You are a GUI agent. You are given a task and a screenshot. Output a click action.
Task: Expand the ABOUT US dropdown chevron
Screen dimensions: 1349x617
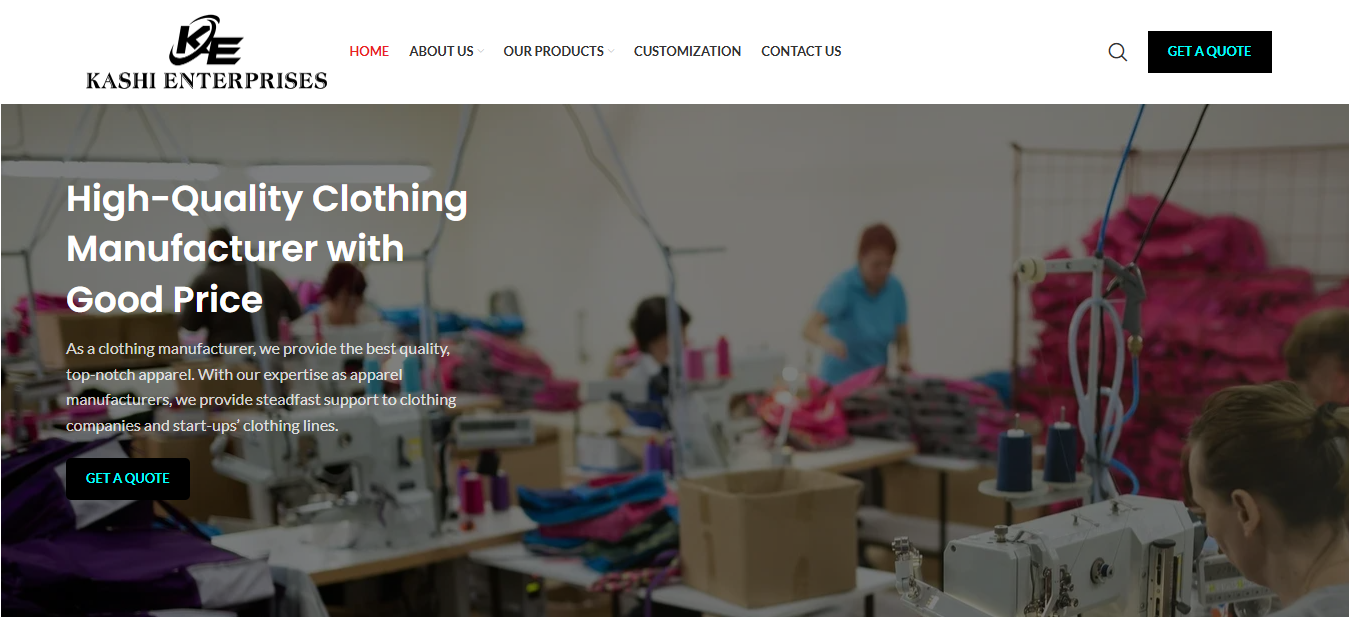[x=481, y=51]
